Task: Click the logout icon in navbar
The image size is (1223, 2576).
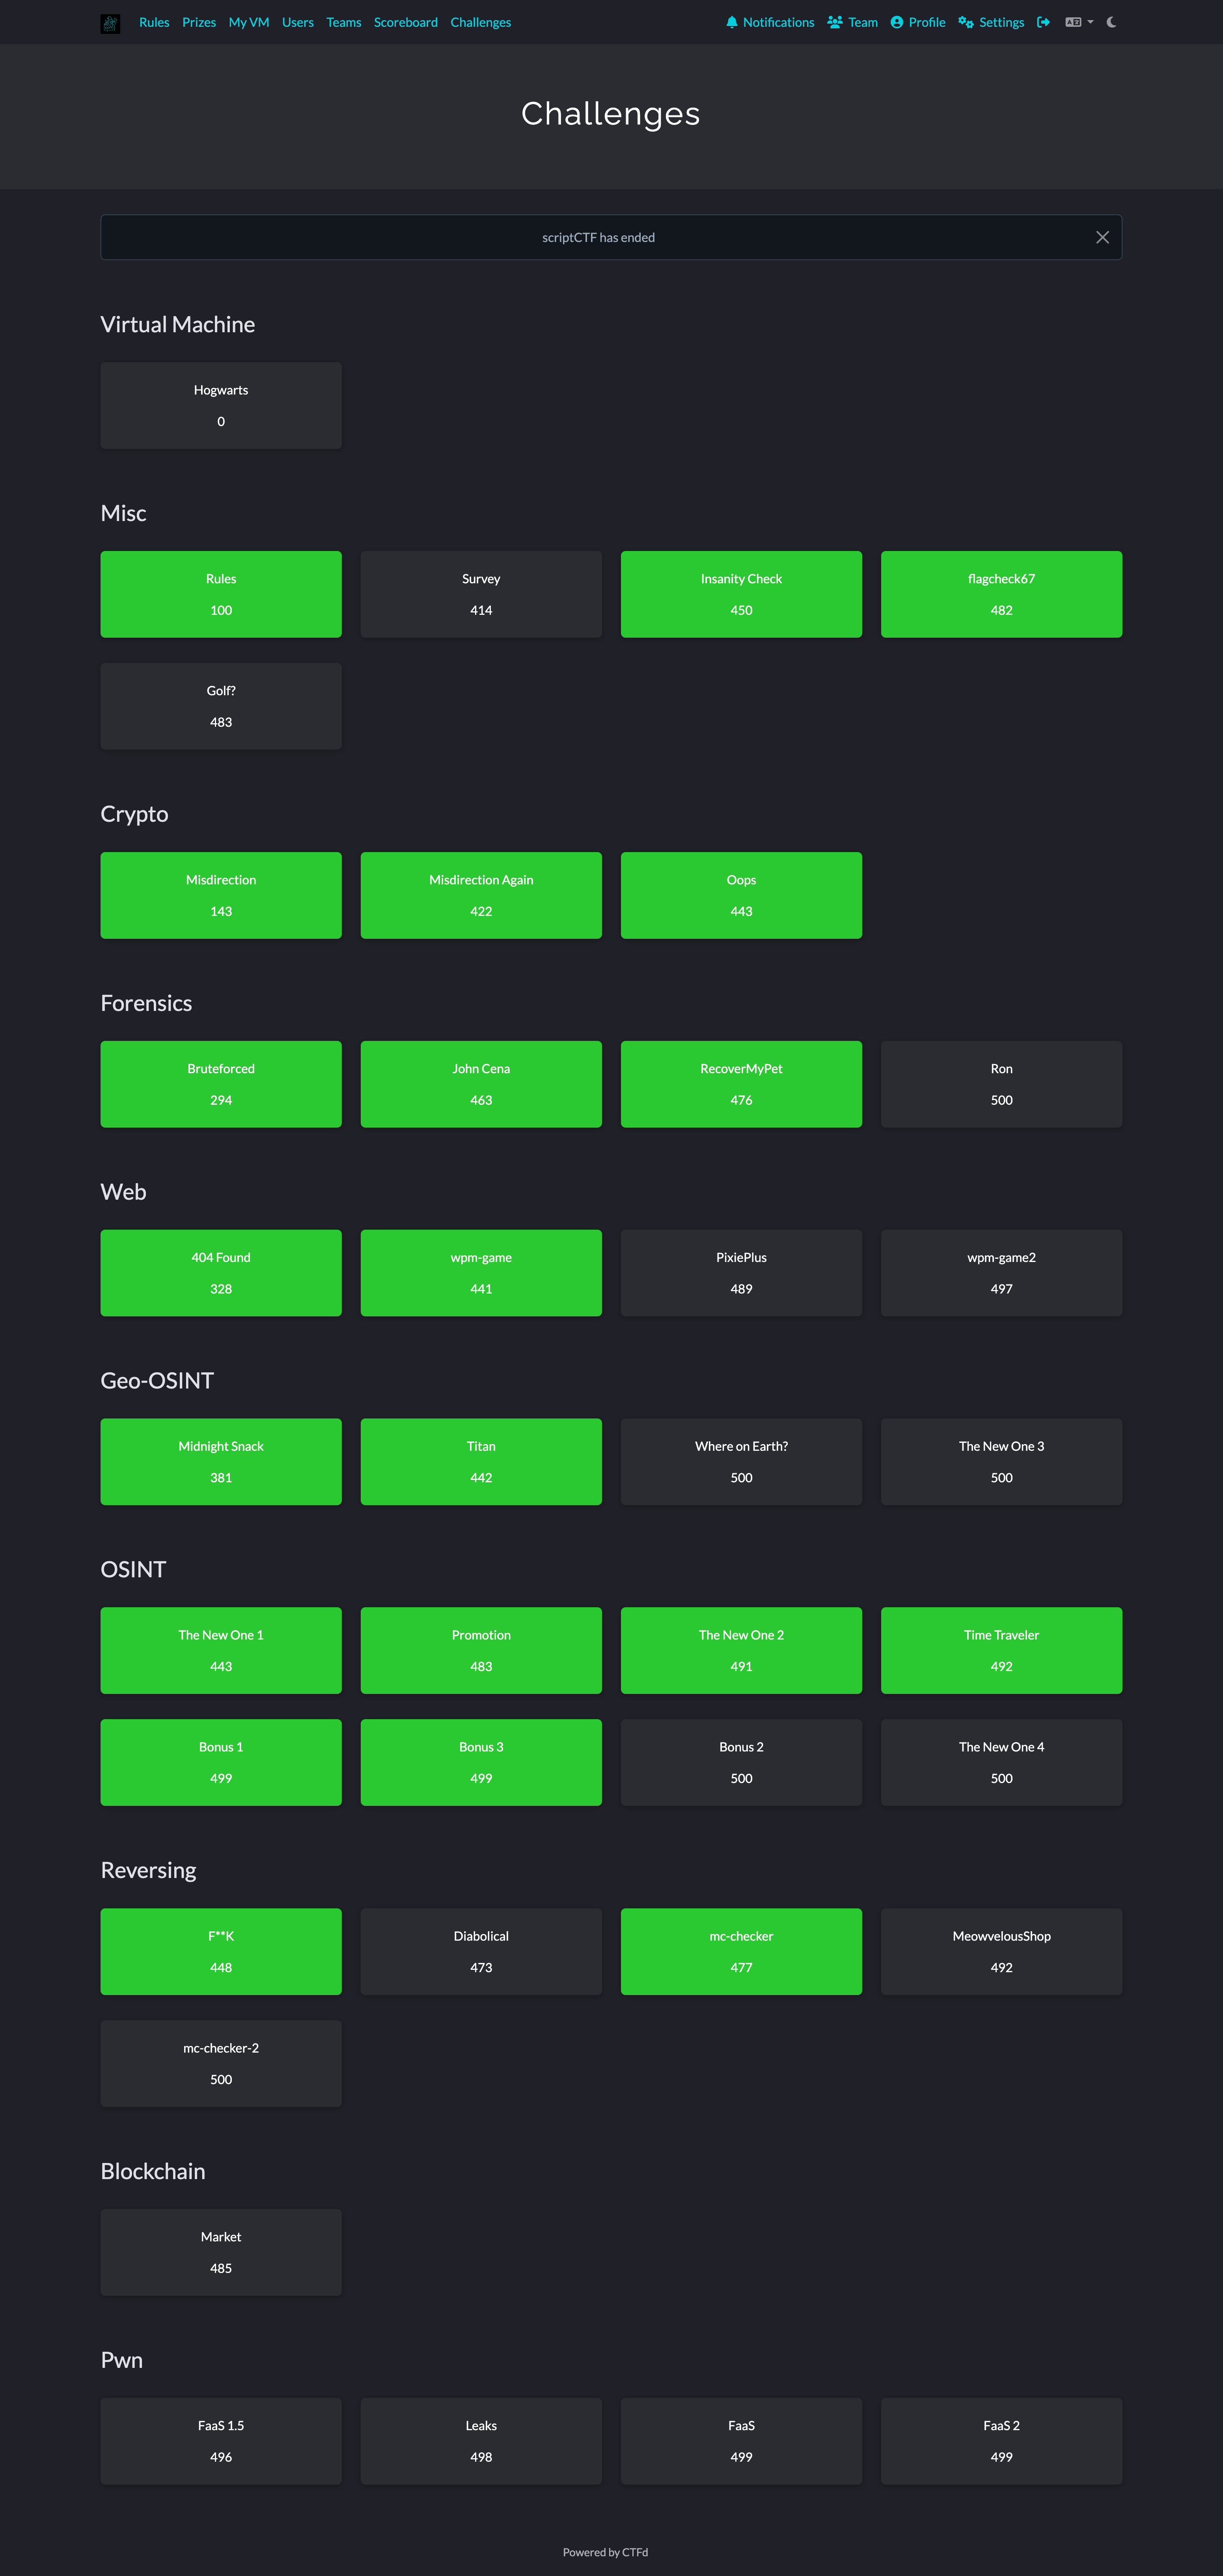Action: (1043, 22)
